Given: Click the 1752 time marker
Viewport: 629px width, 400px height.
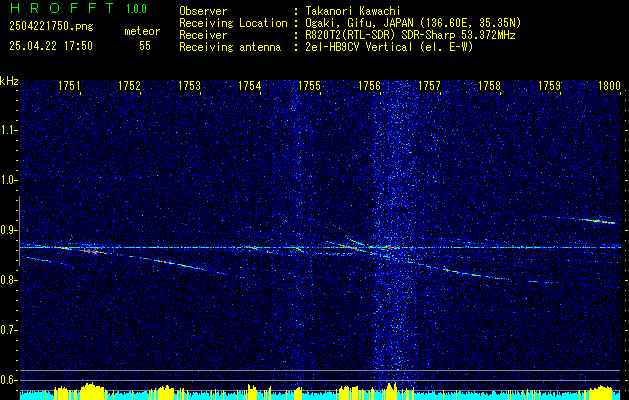Looking at the screenshot, I should 129,85.
